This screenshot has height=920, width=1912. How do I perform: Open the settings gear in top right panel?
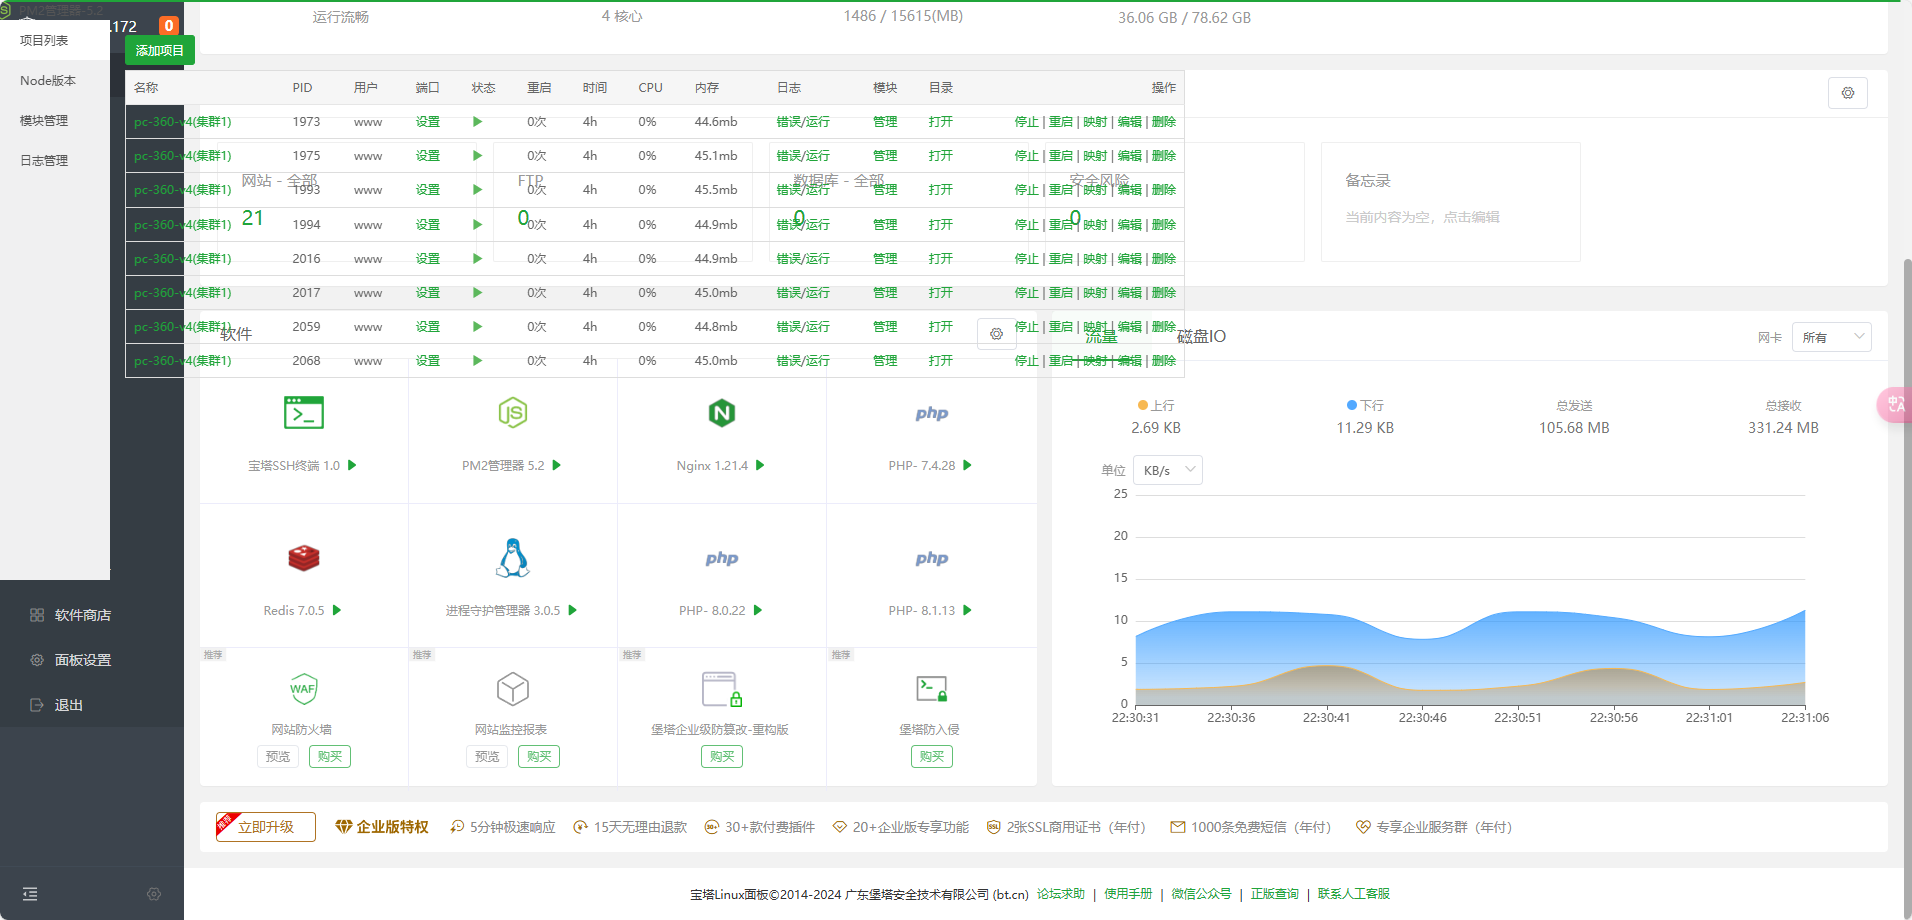pyautogui.click(x=1848, y=93)
